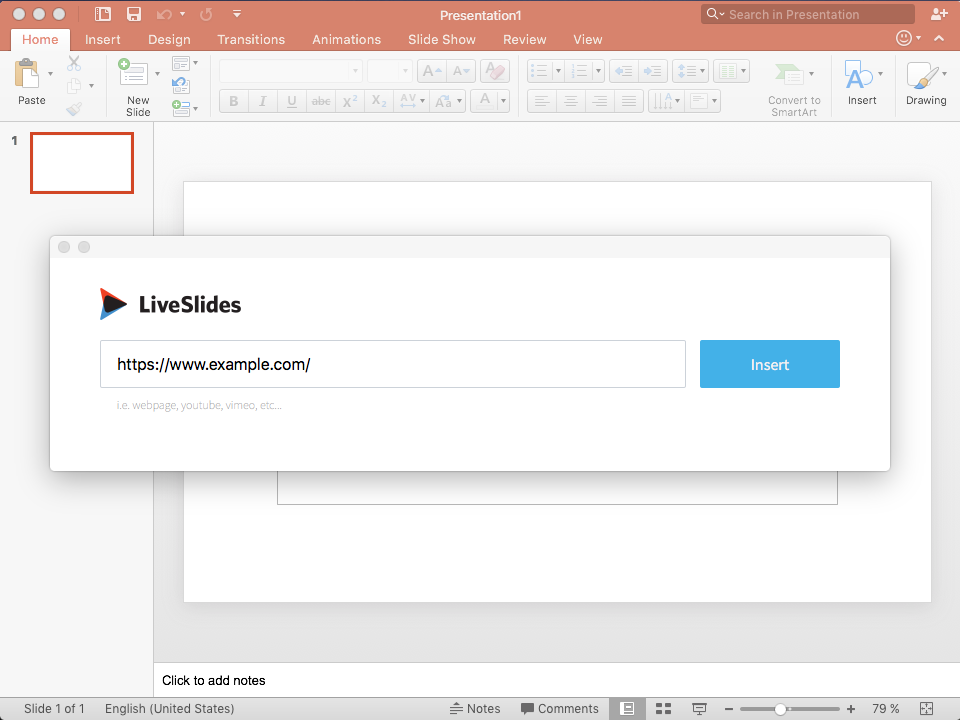Click the Notes button in status bar

[x=475, y=708]
